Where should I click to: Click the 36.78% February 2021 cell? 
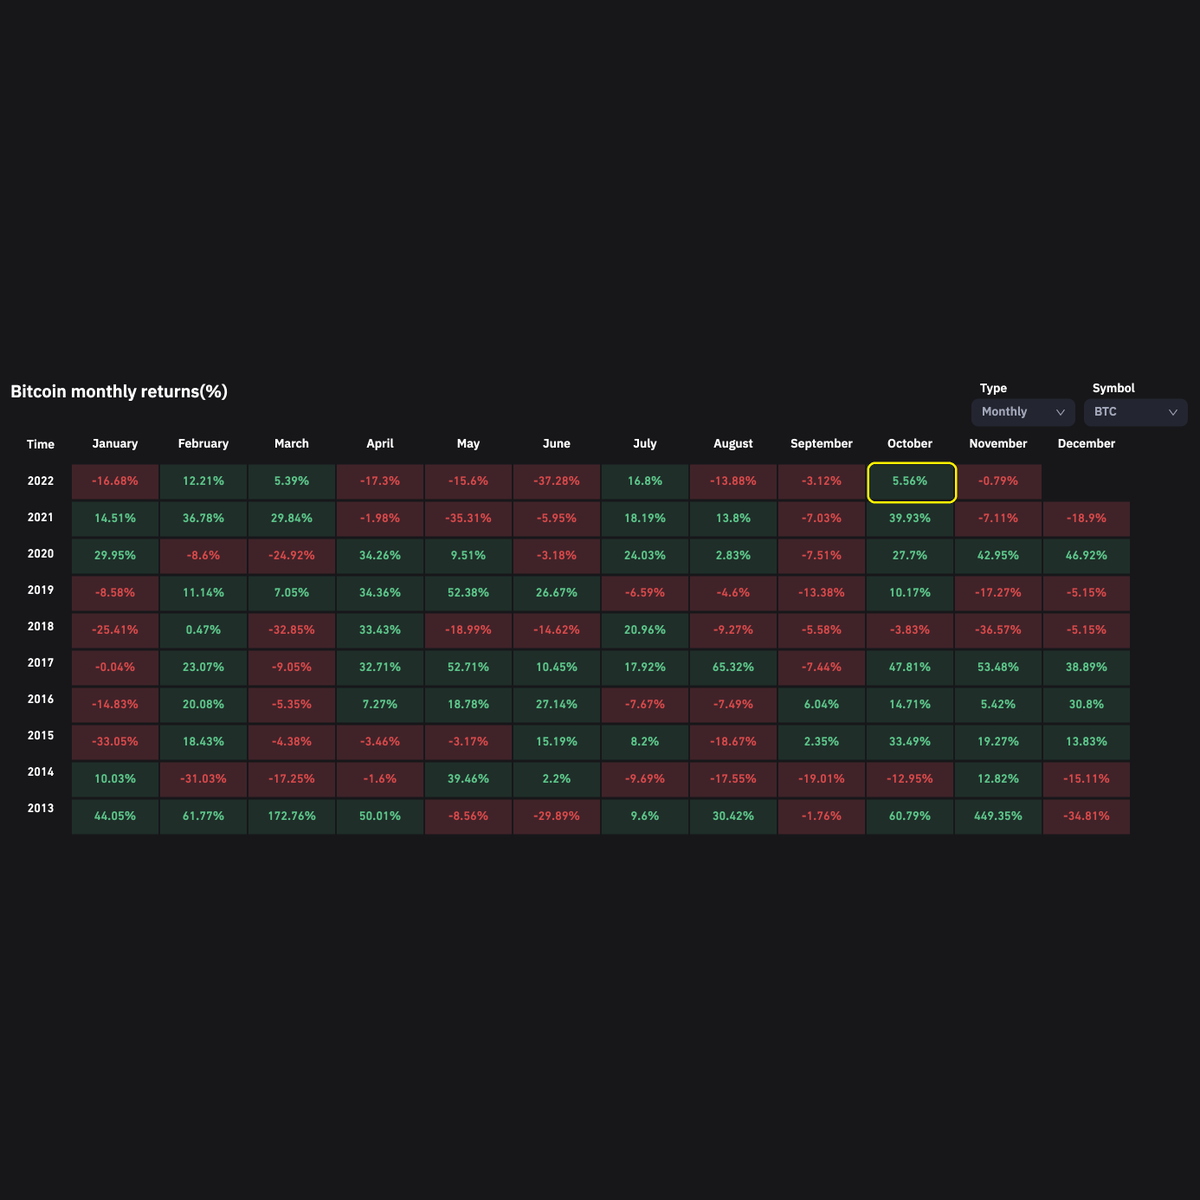click(x=203, y=519)
